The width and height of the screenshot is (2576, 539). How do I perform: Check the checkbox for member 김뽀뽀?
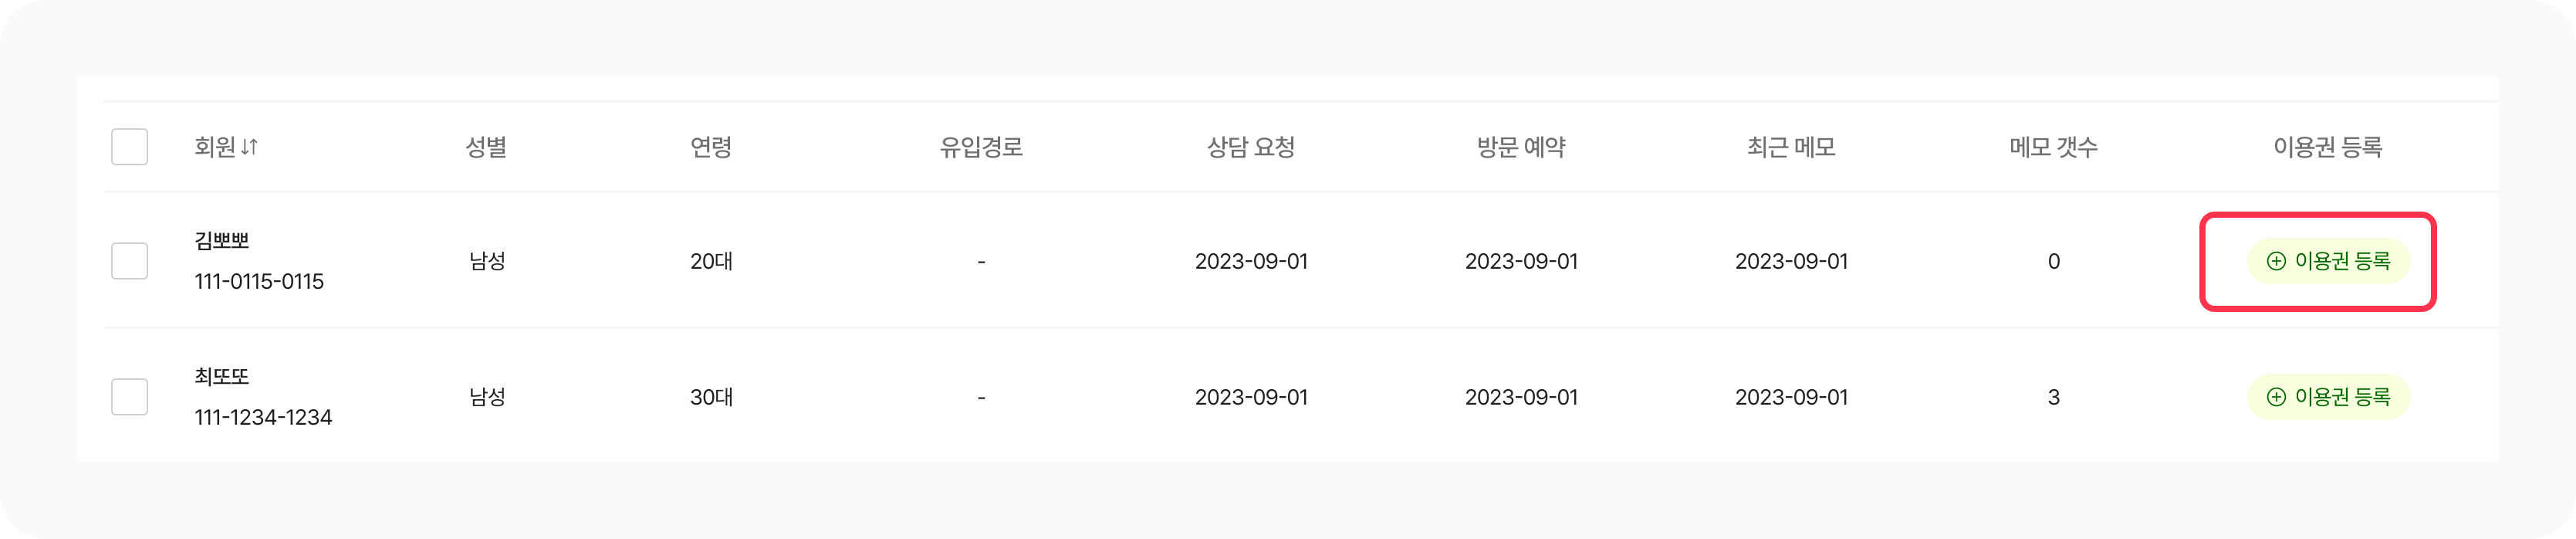coord(130,261)
